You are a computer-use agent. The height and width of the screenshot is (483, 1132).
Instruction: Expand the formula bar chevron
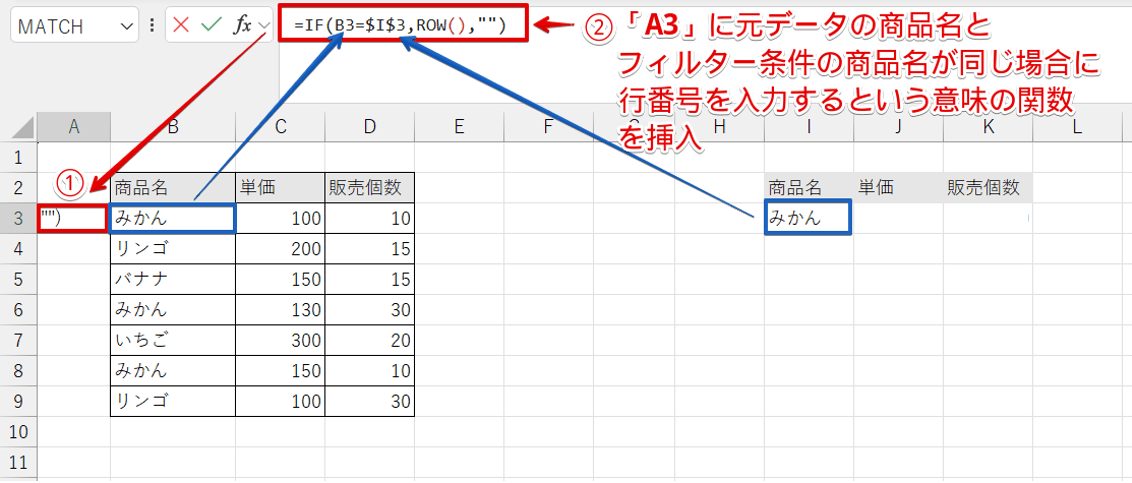pyautogui.click(x=264, y=25)
